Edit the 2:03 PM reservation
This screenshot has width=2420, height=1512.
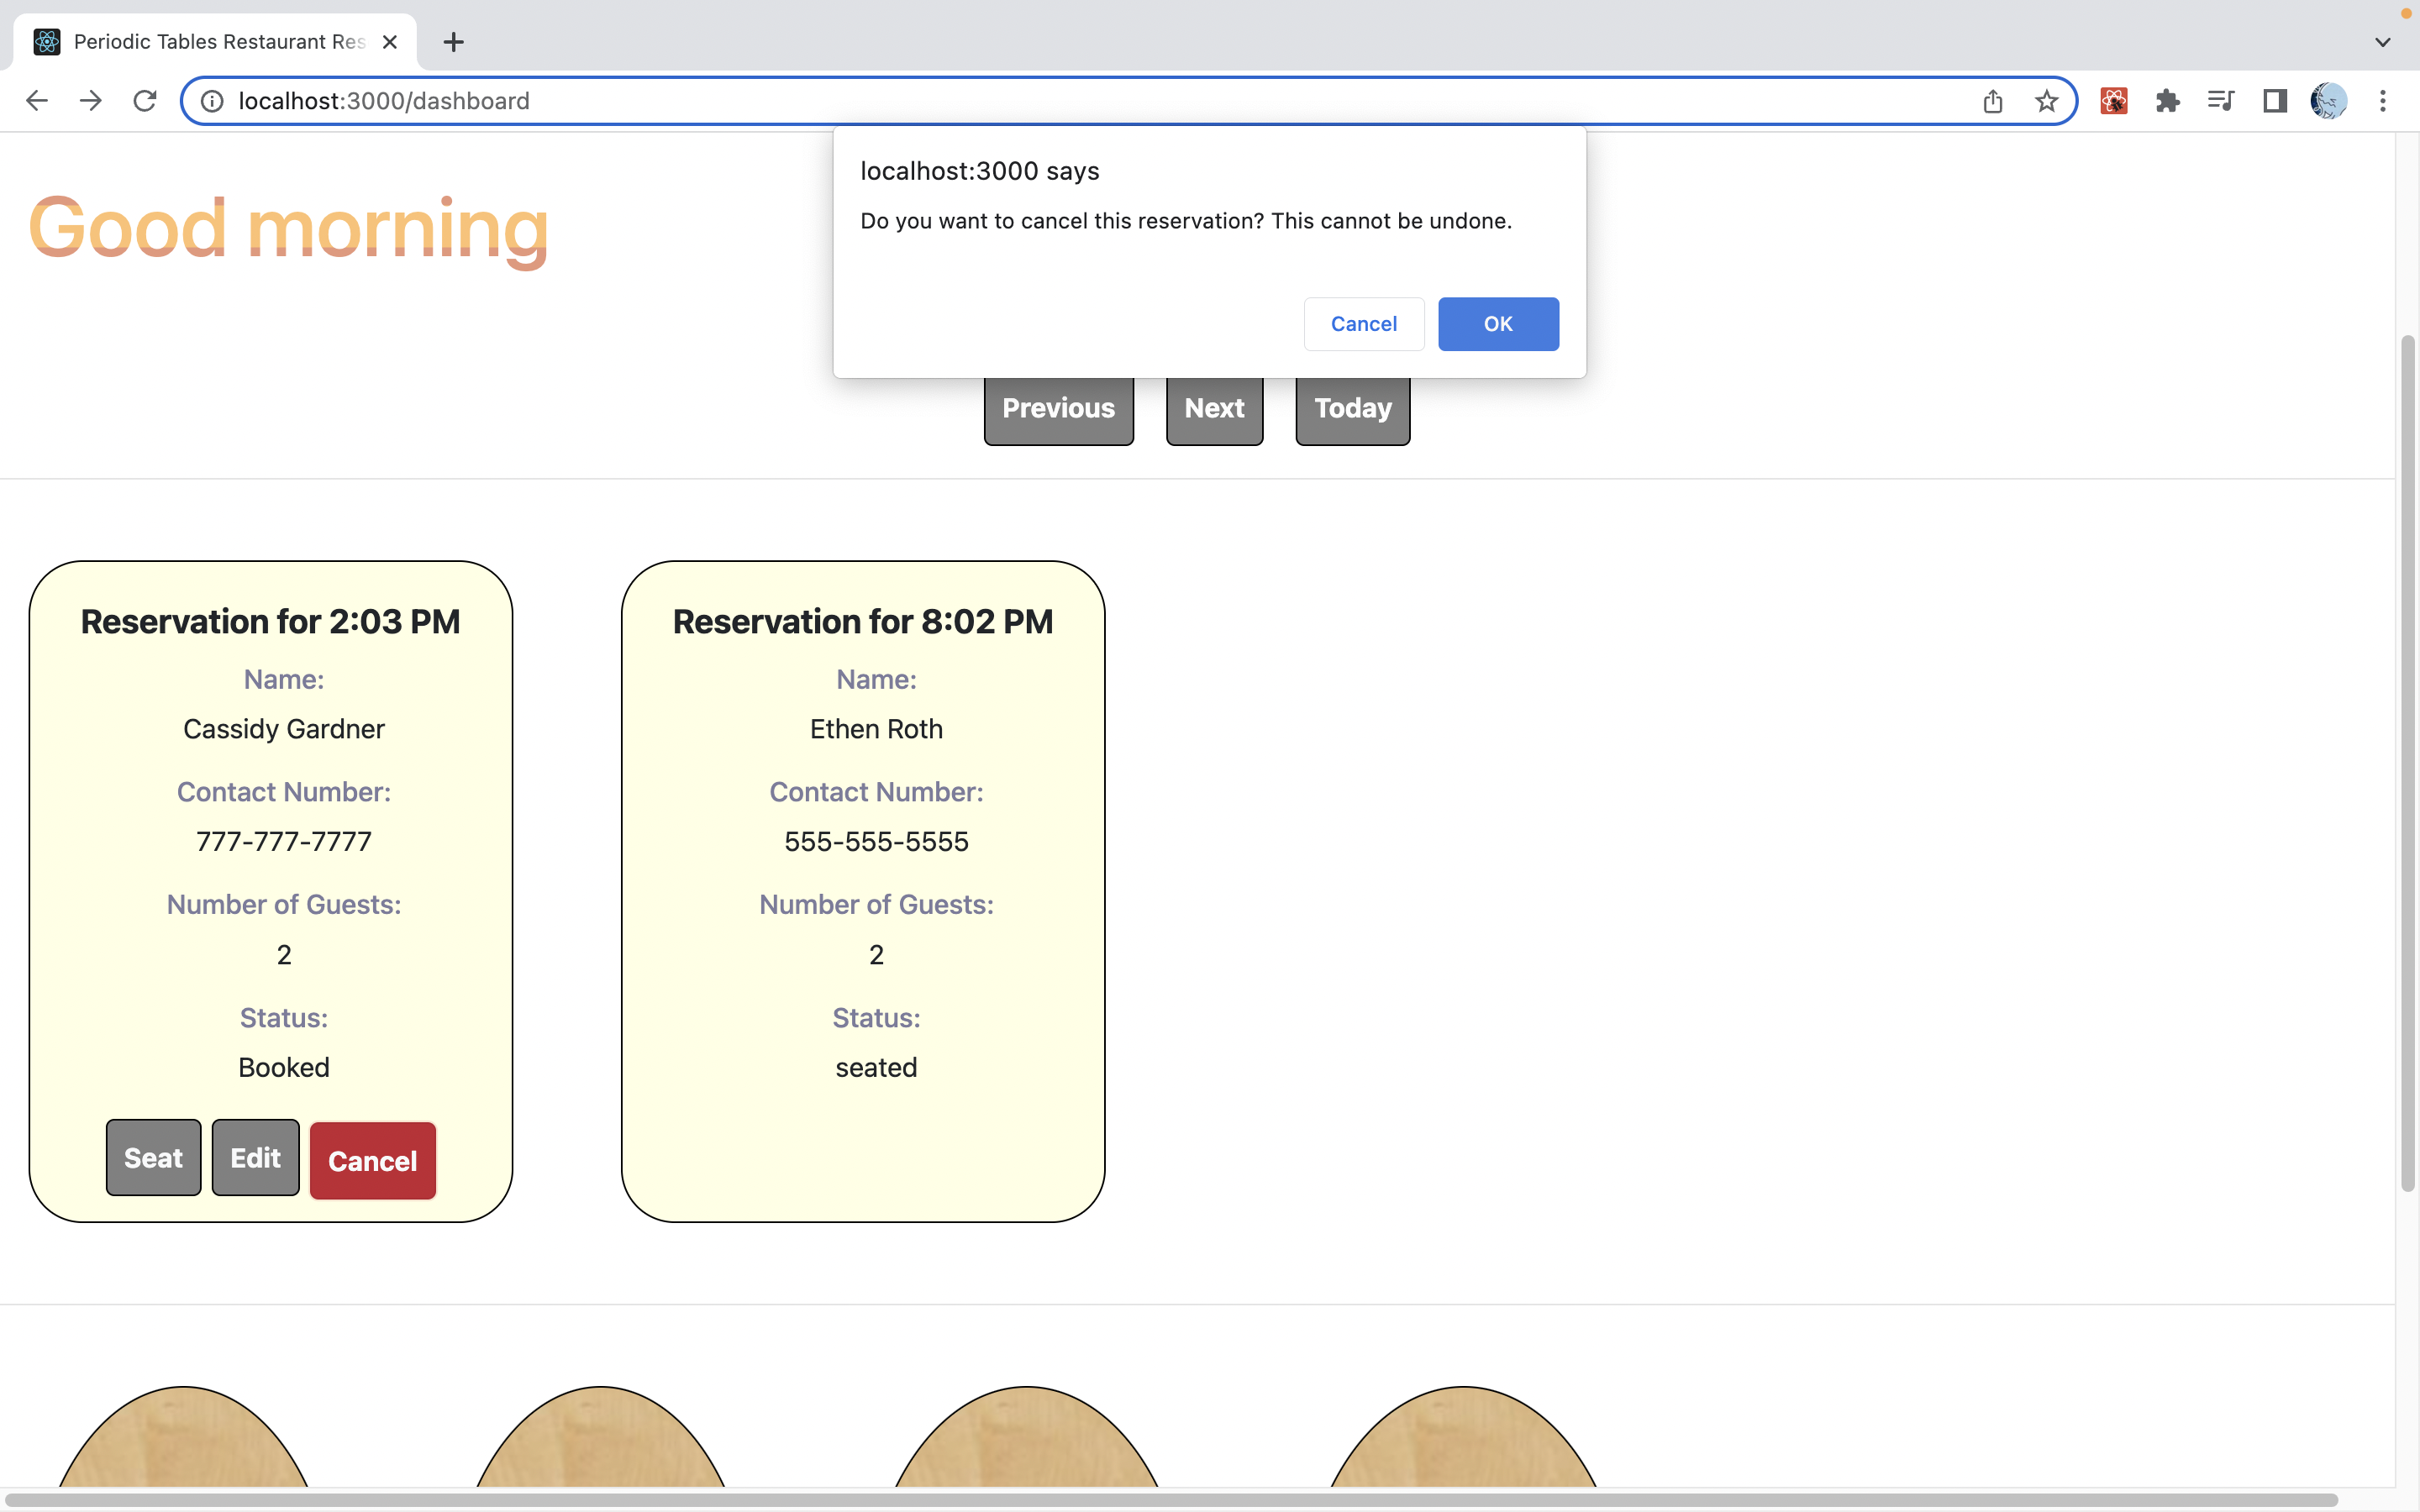(x=254, y=1157)
